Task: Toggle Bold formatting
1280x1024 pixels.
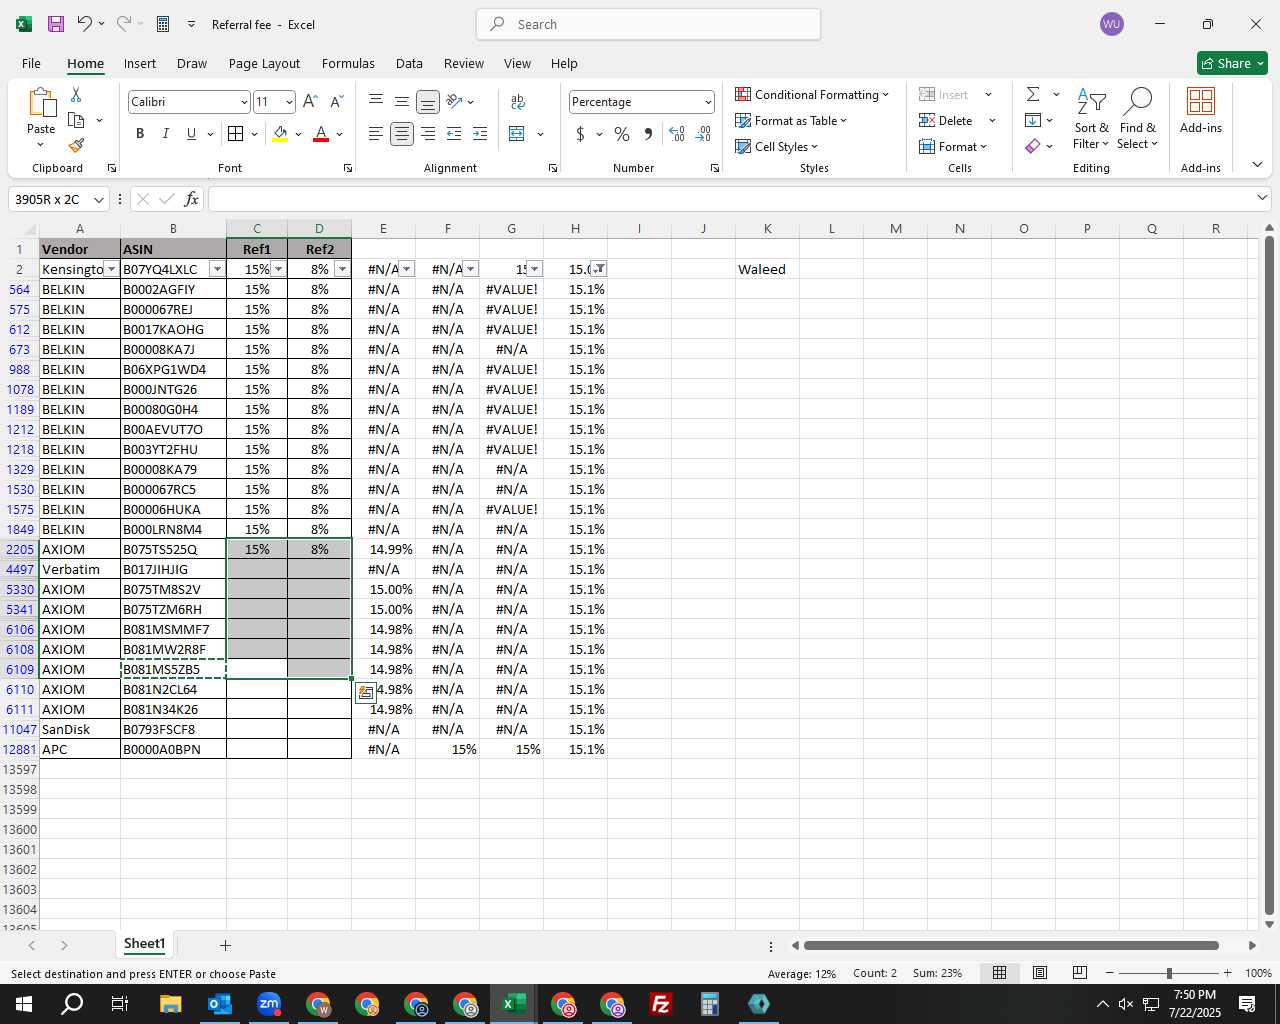Action: 140,134
